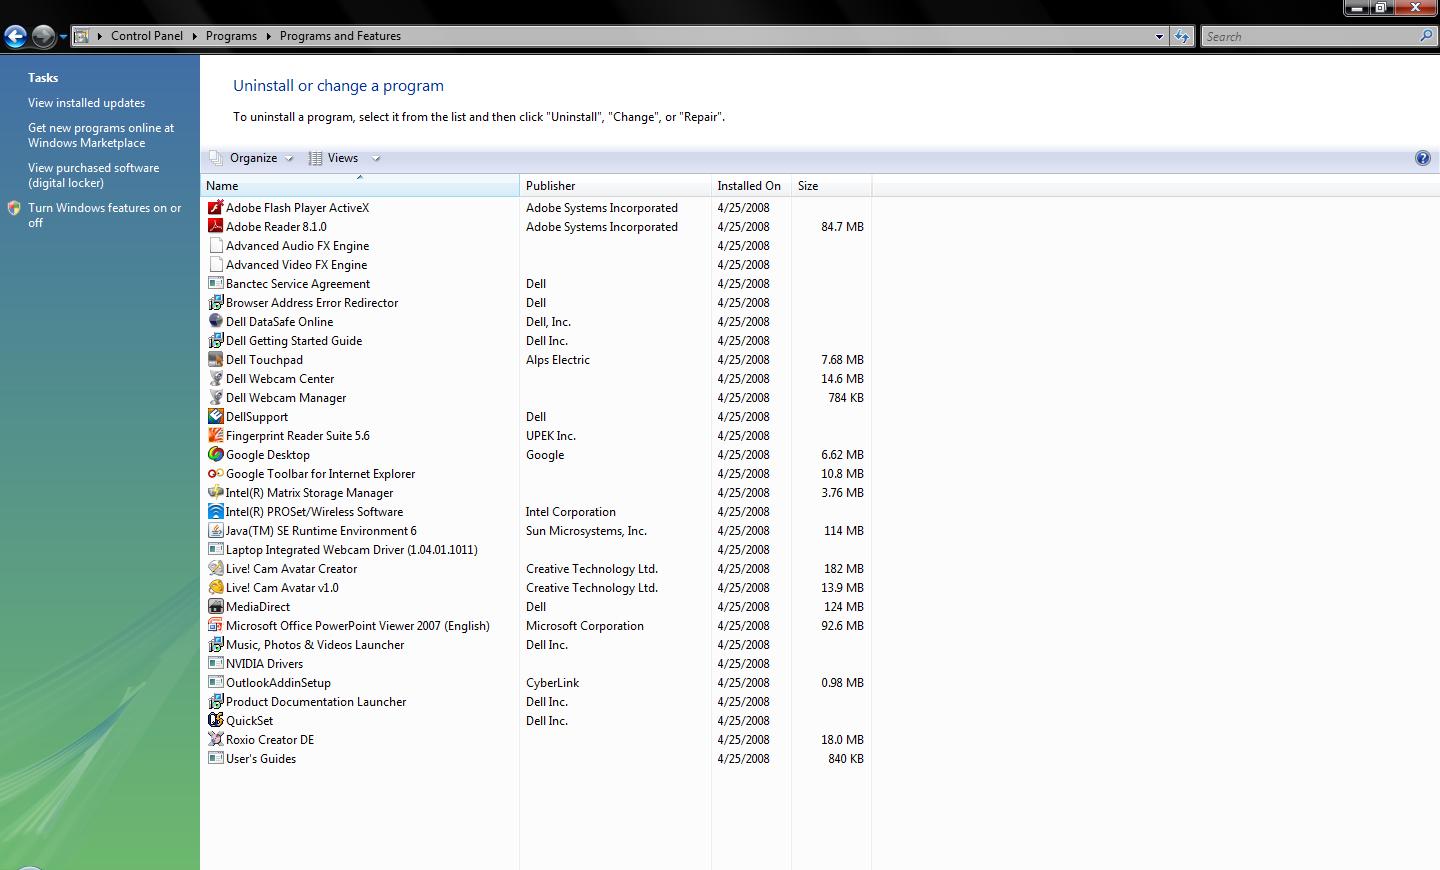Click the search magnifier button
This screenshot has width=1440, height=870.
(1426, 36)
